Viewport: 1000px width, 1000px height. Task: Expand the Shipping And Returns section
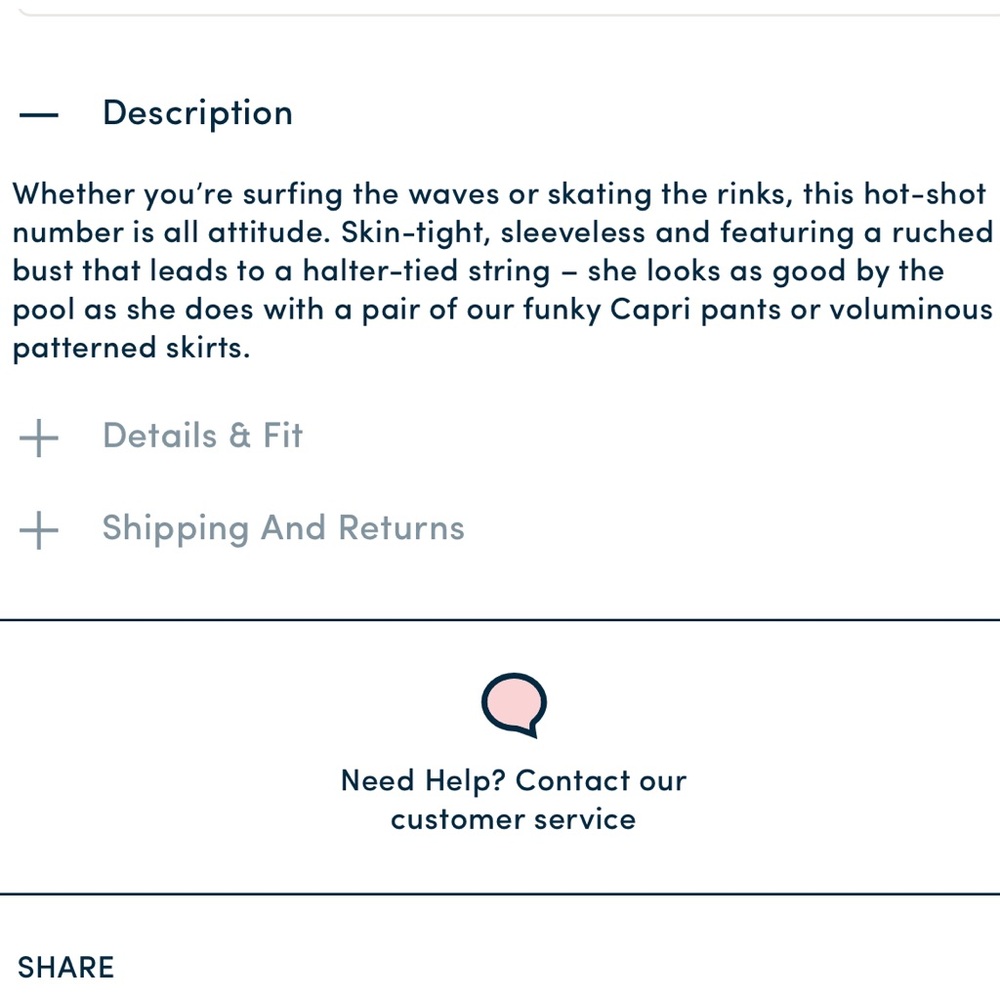(x=284, y=529)
